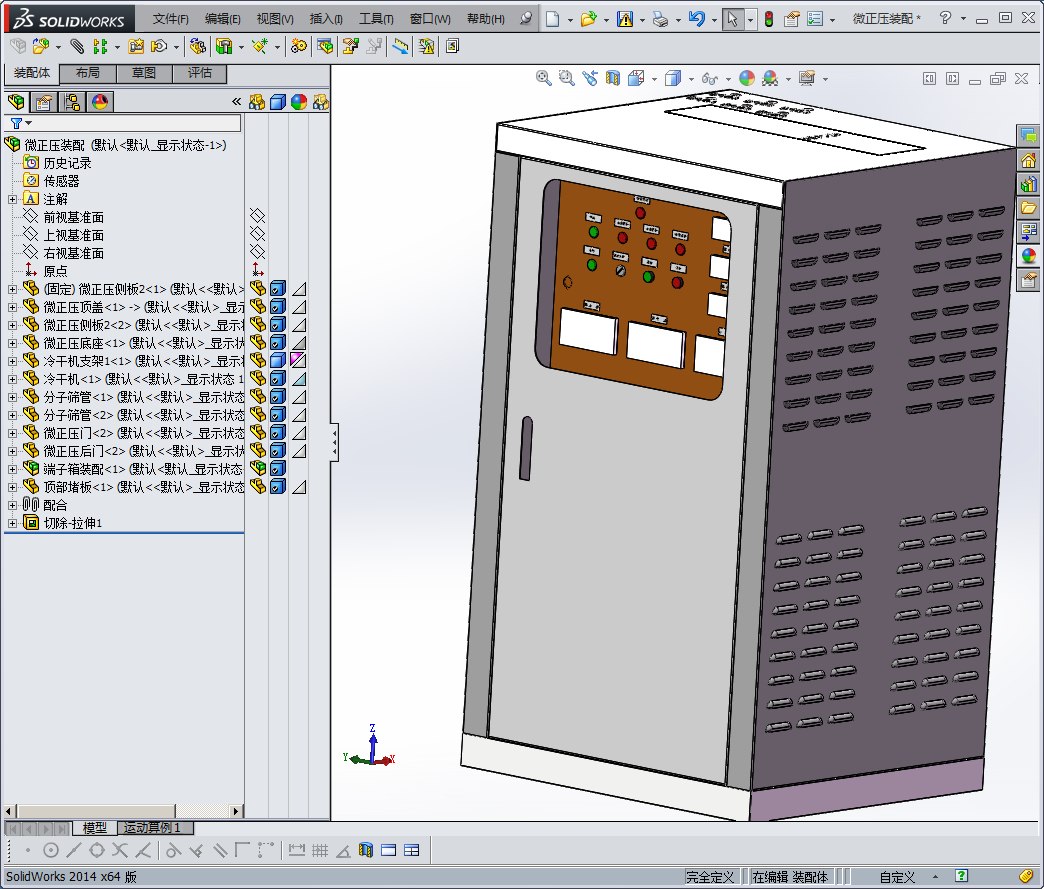Toggle hide/show for 微正压顶盖 component
This screenshot has height=889, width=1044.
(257, 306)
